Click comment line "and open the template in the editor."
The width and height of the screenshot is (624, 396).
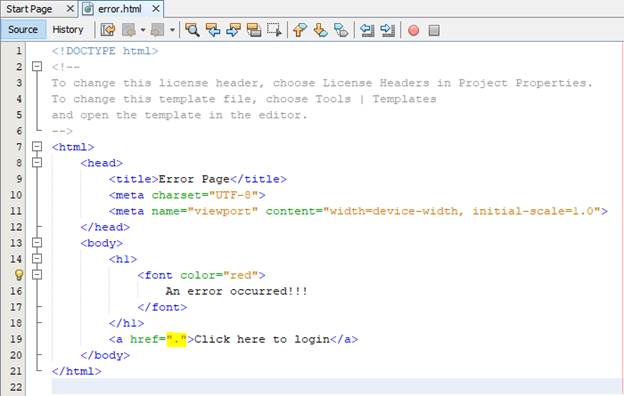pos(179,115)
